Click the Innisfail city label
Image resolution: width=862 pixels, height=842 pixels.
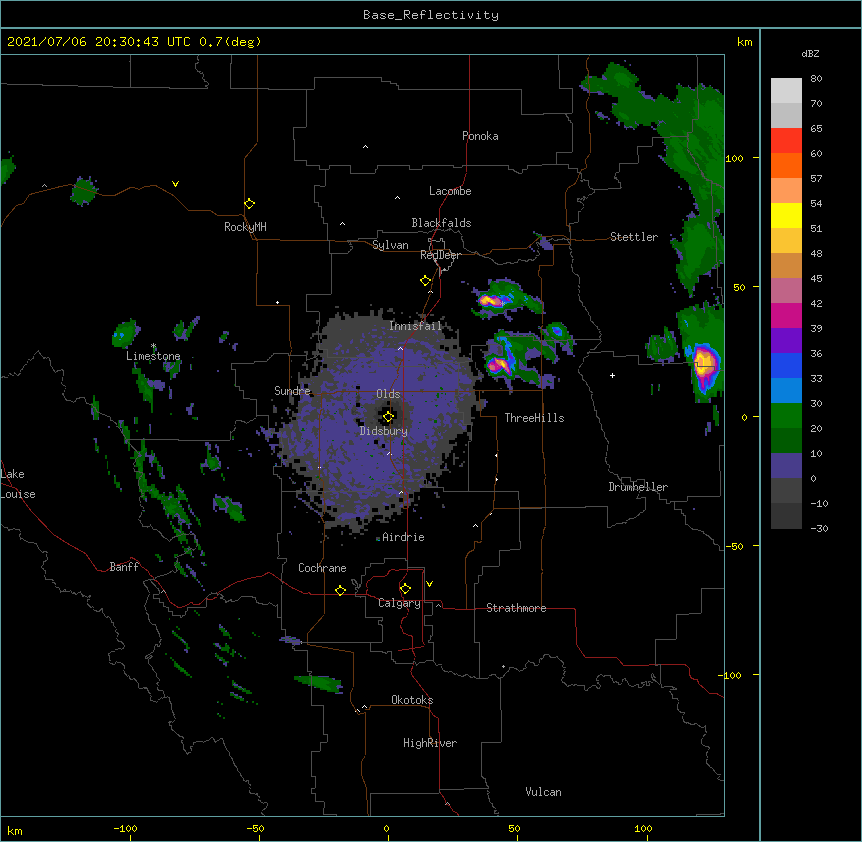coord(415,326)
